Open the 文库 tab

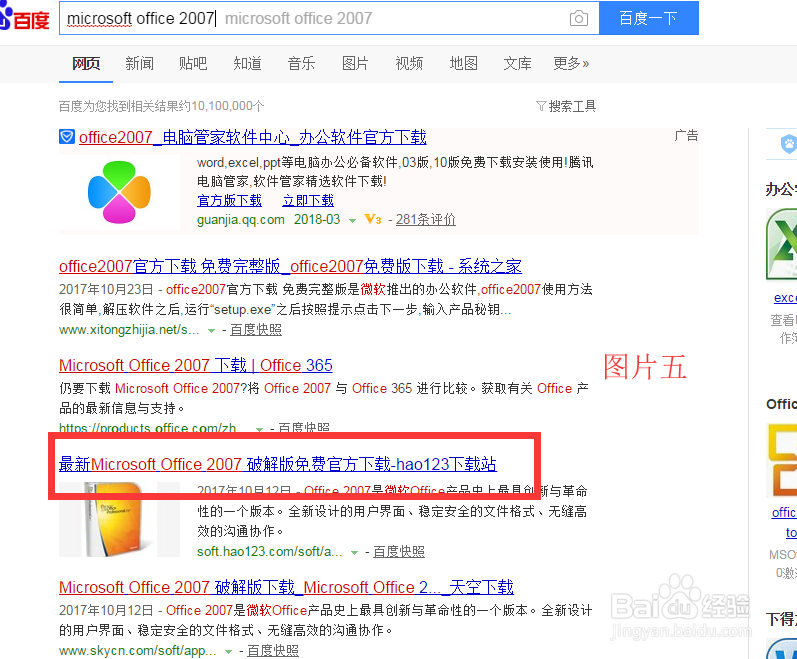(x=517, y=64)
